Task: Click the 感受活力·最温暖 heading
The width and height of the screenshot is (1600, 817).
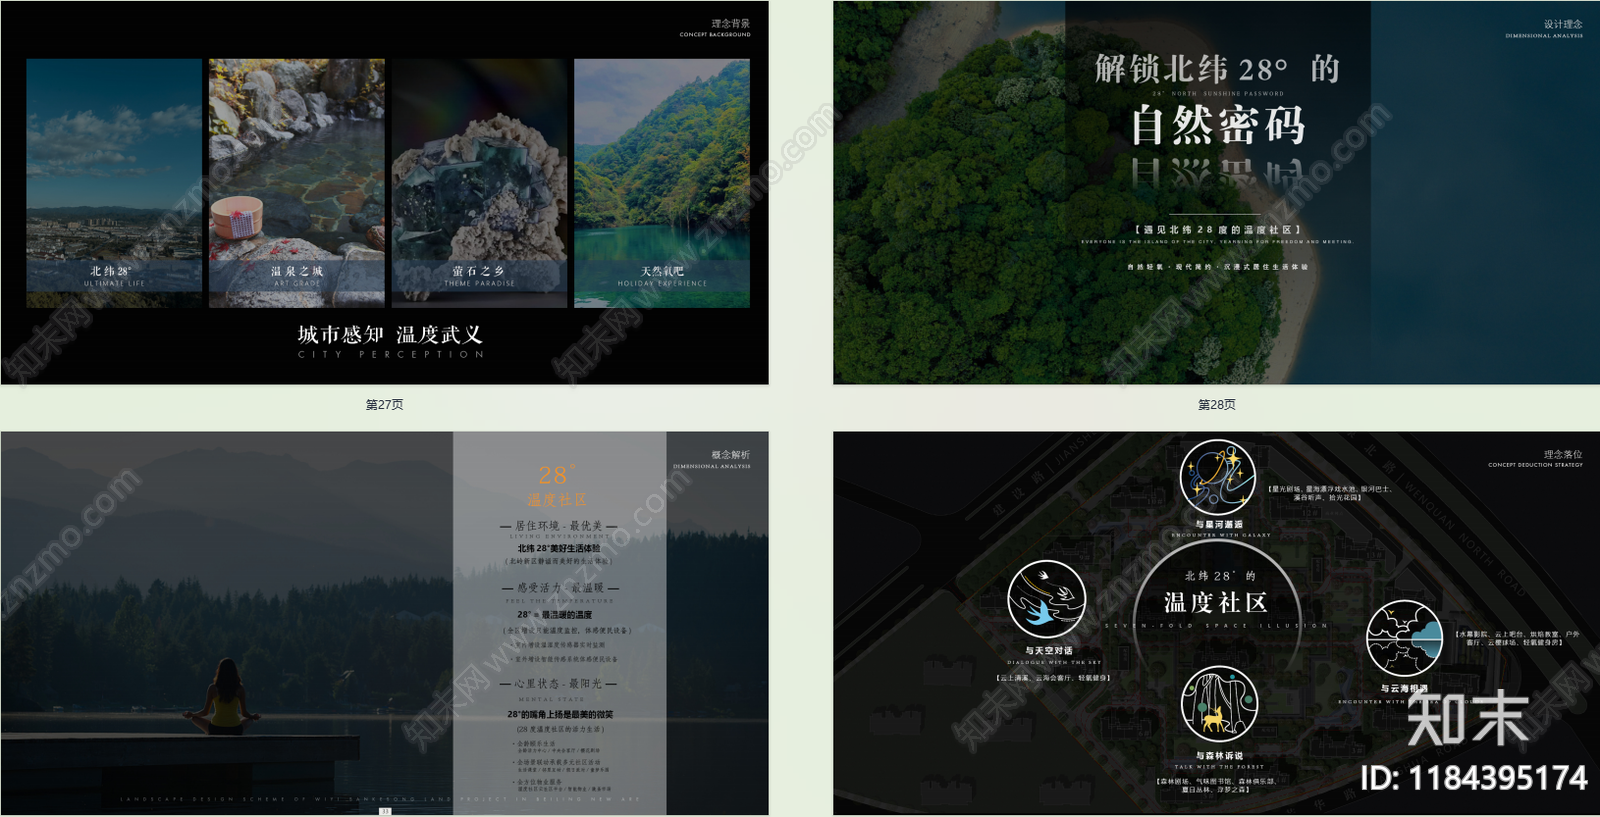Action: (560, 588)
